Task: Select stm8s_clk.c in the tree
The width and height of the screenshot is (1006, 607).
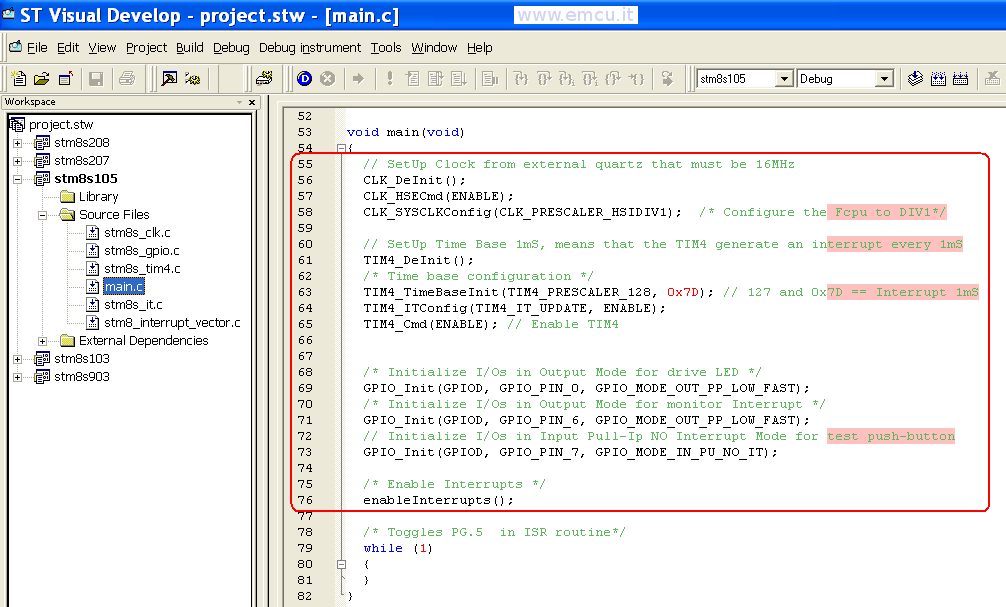Action: point(137,232)
